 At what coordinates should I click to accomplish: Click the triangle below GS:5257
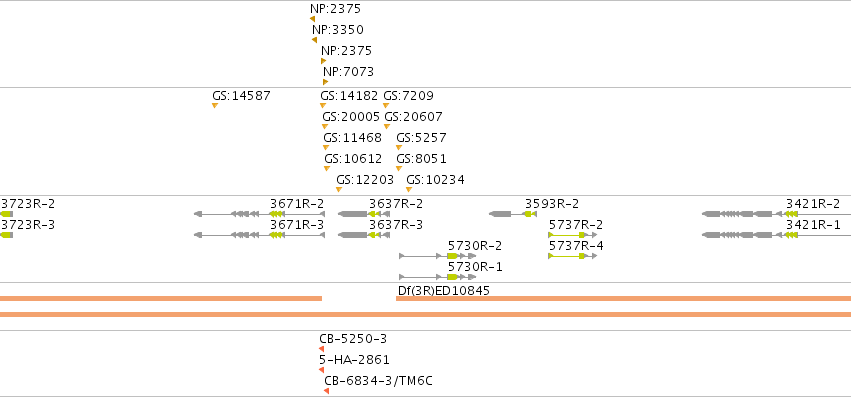(399, 147)
